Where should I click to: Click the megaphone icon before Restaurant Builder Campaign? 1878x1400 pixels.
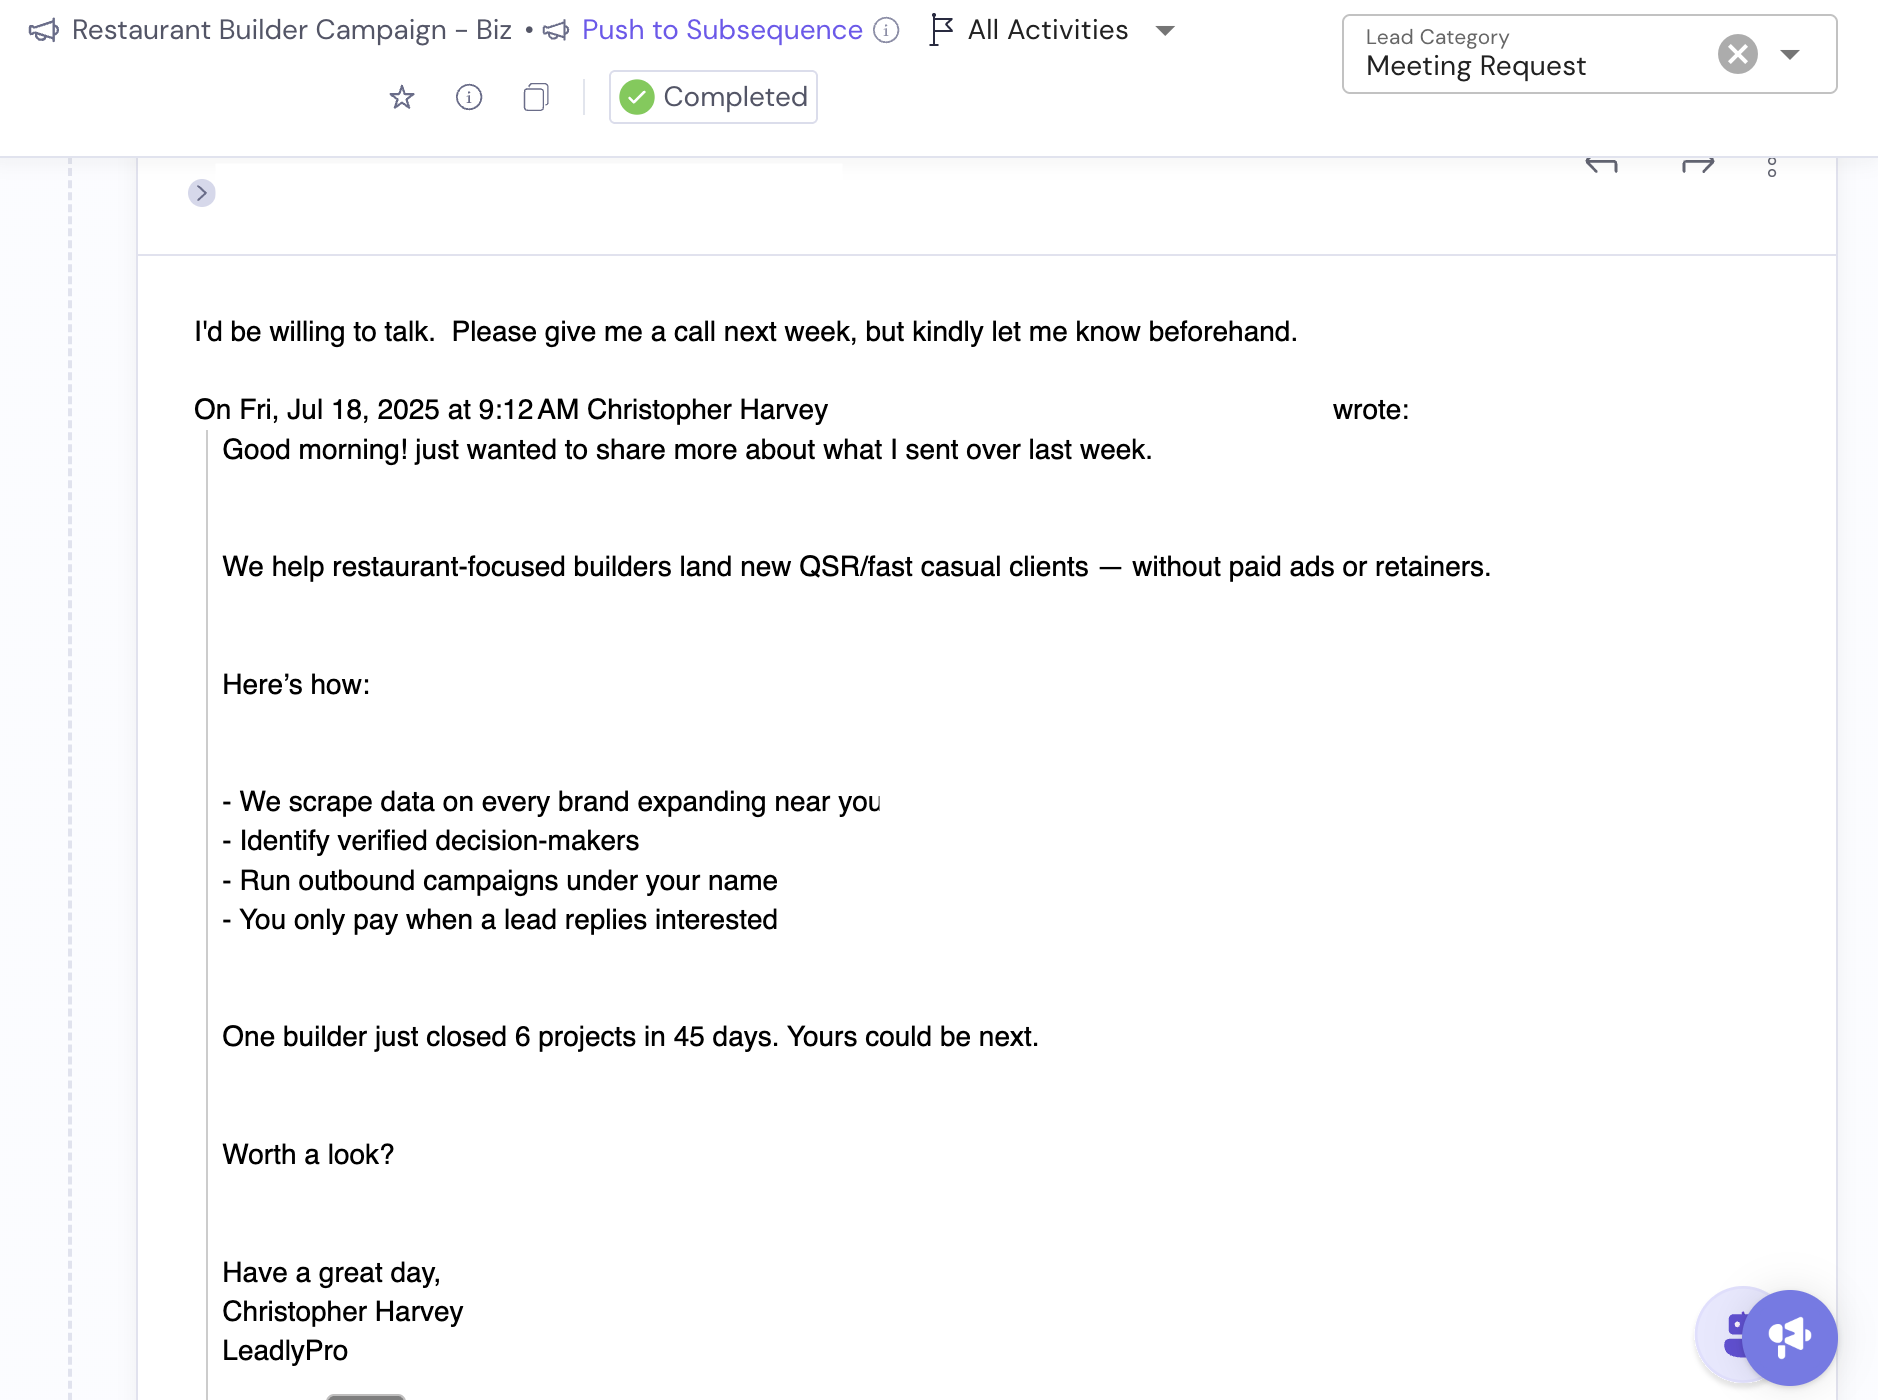(44, 30)
